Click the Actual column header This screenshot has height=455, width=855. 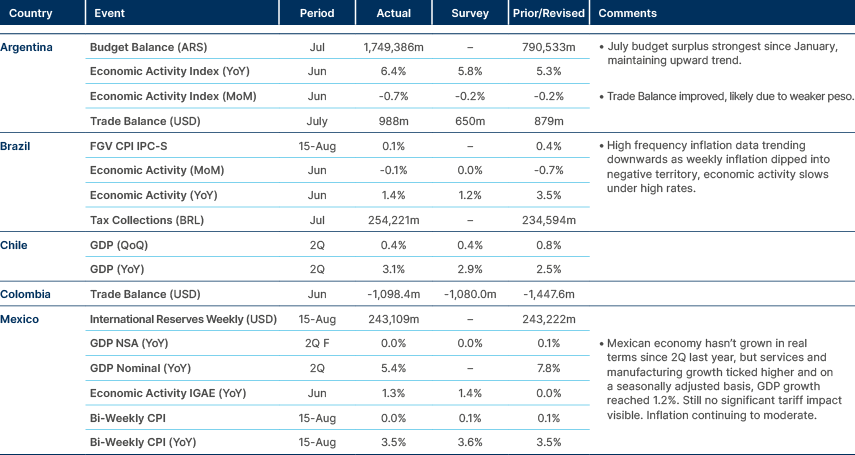point(394,13)
